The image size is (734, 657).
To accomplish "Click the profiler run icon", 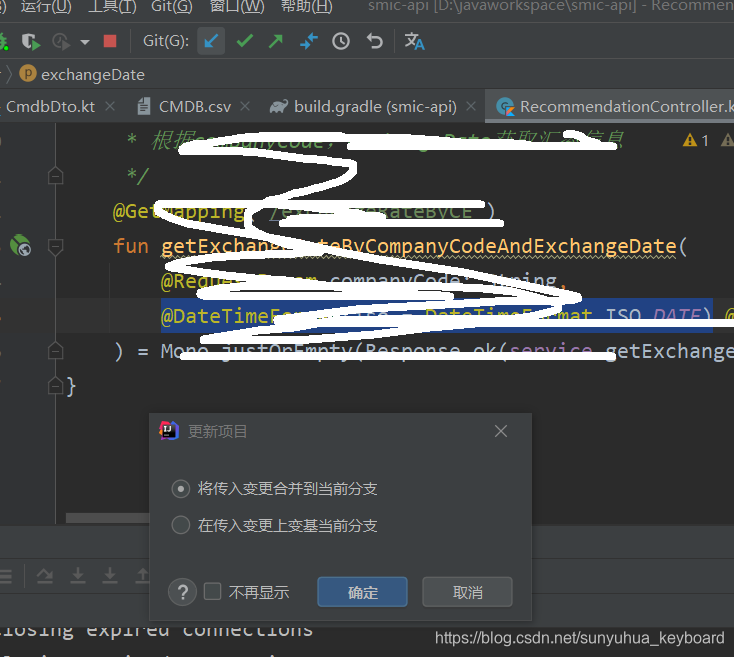I will pos(61,42).
